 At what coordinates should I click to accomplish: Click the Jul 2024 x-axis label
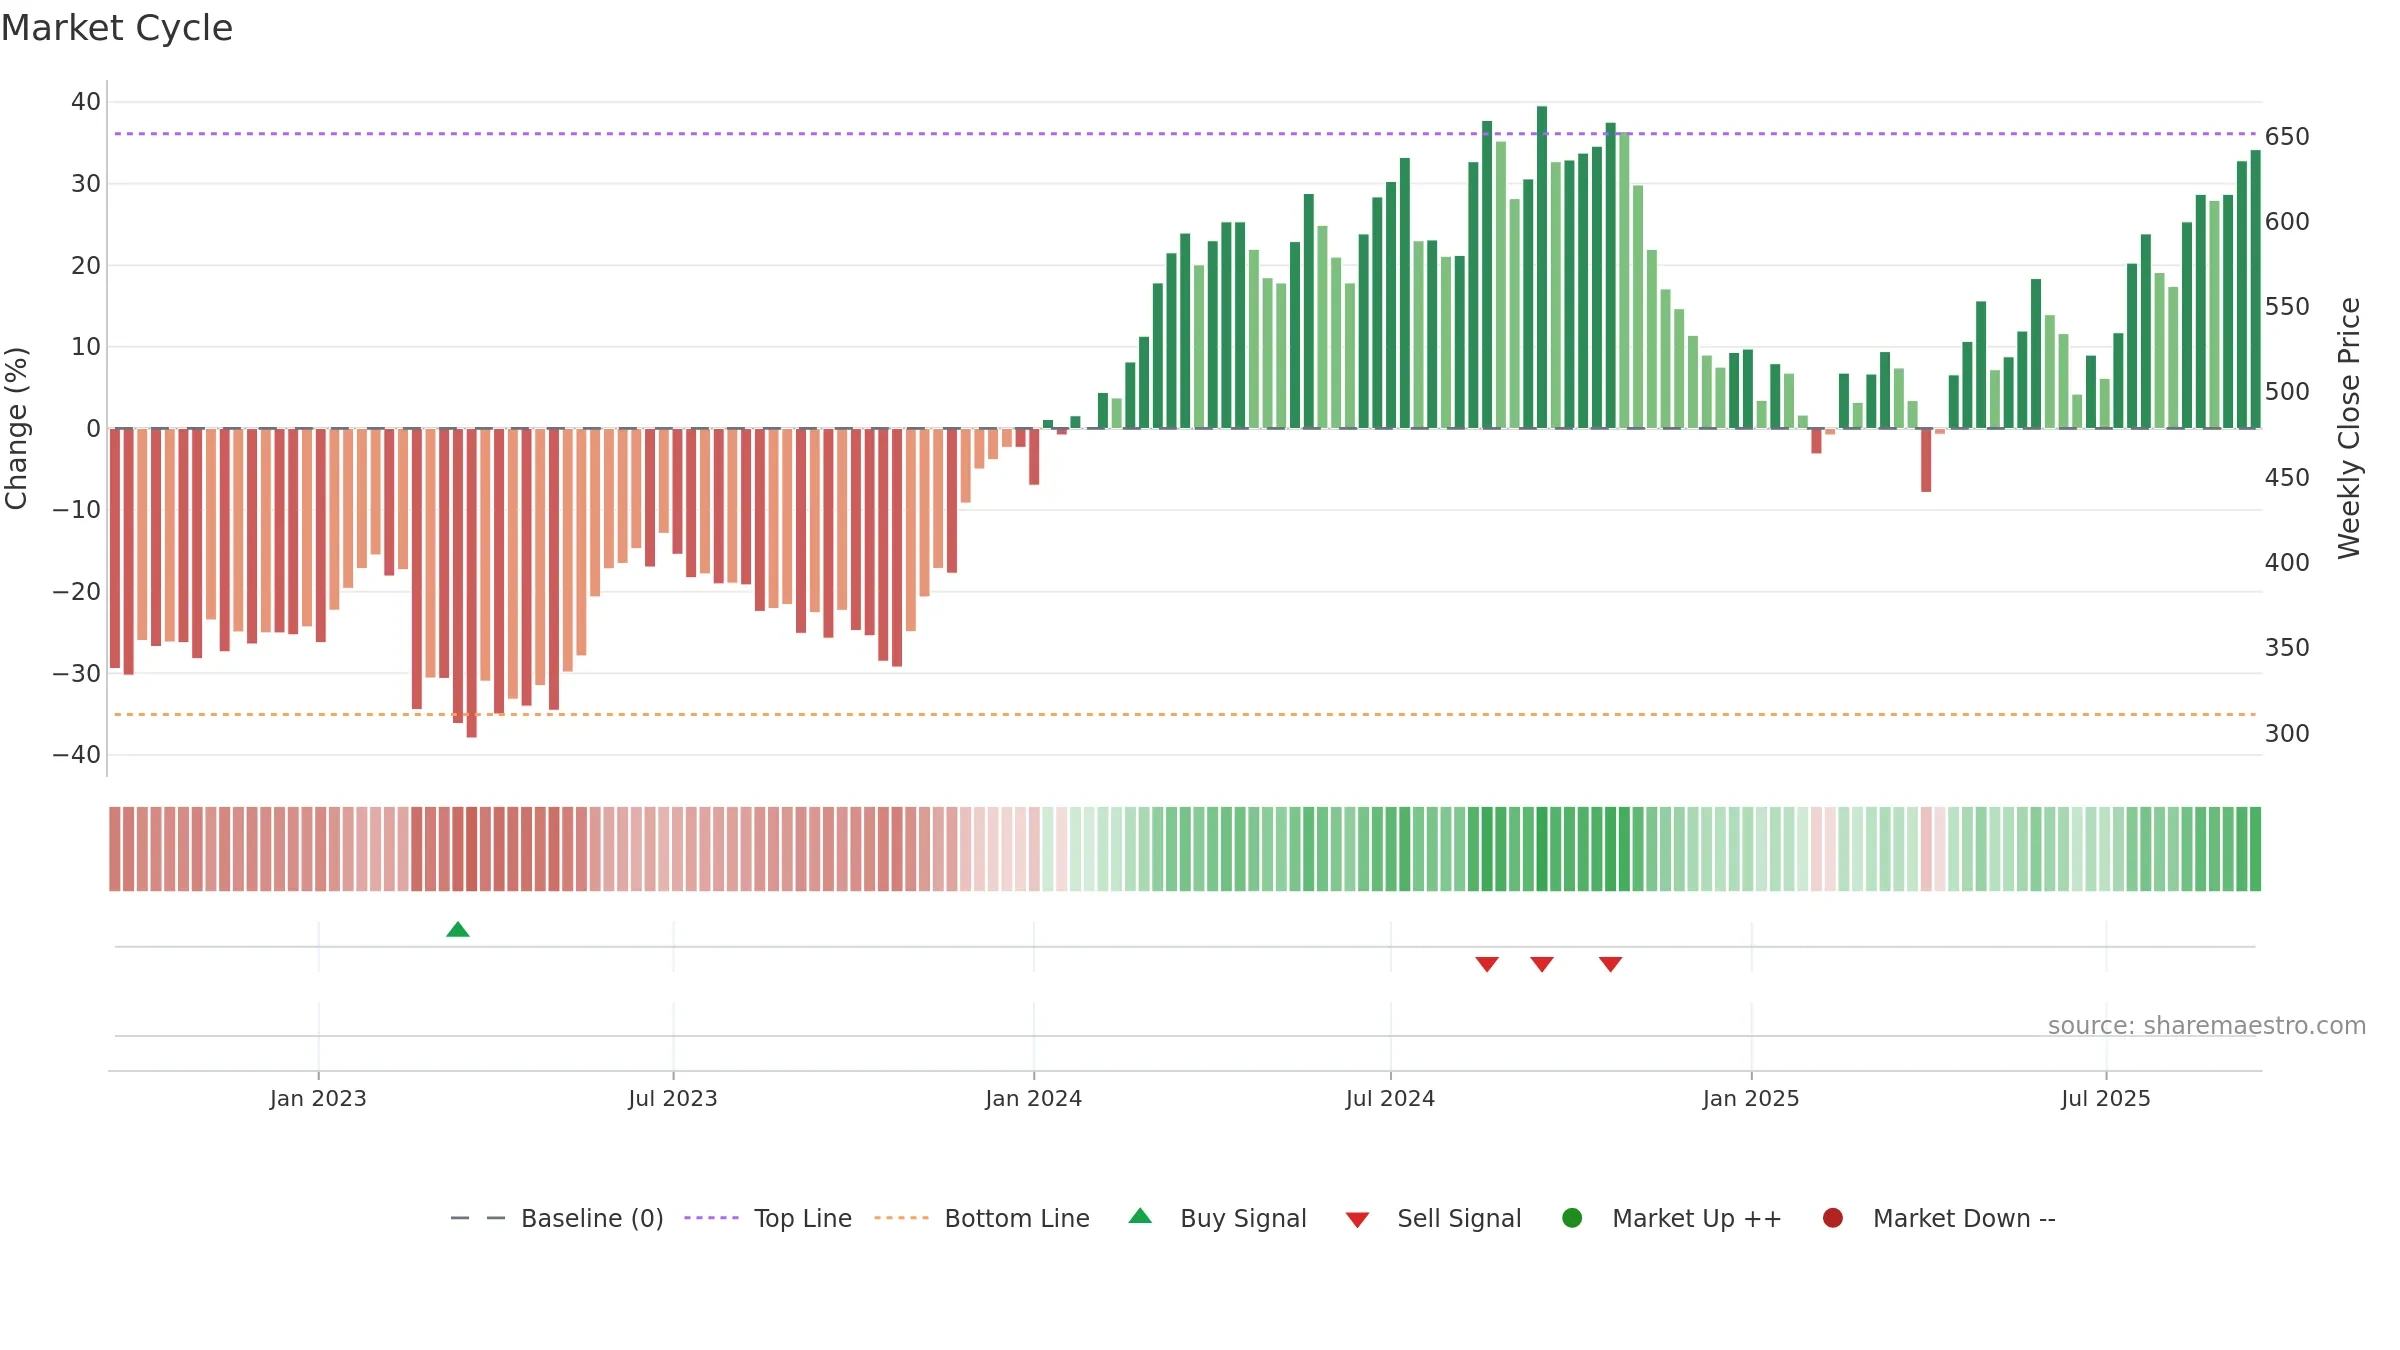point(1390,1098)
